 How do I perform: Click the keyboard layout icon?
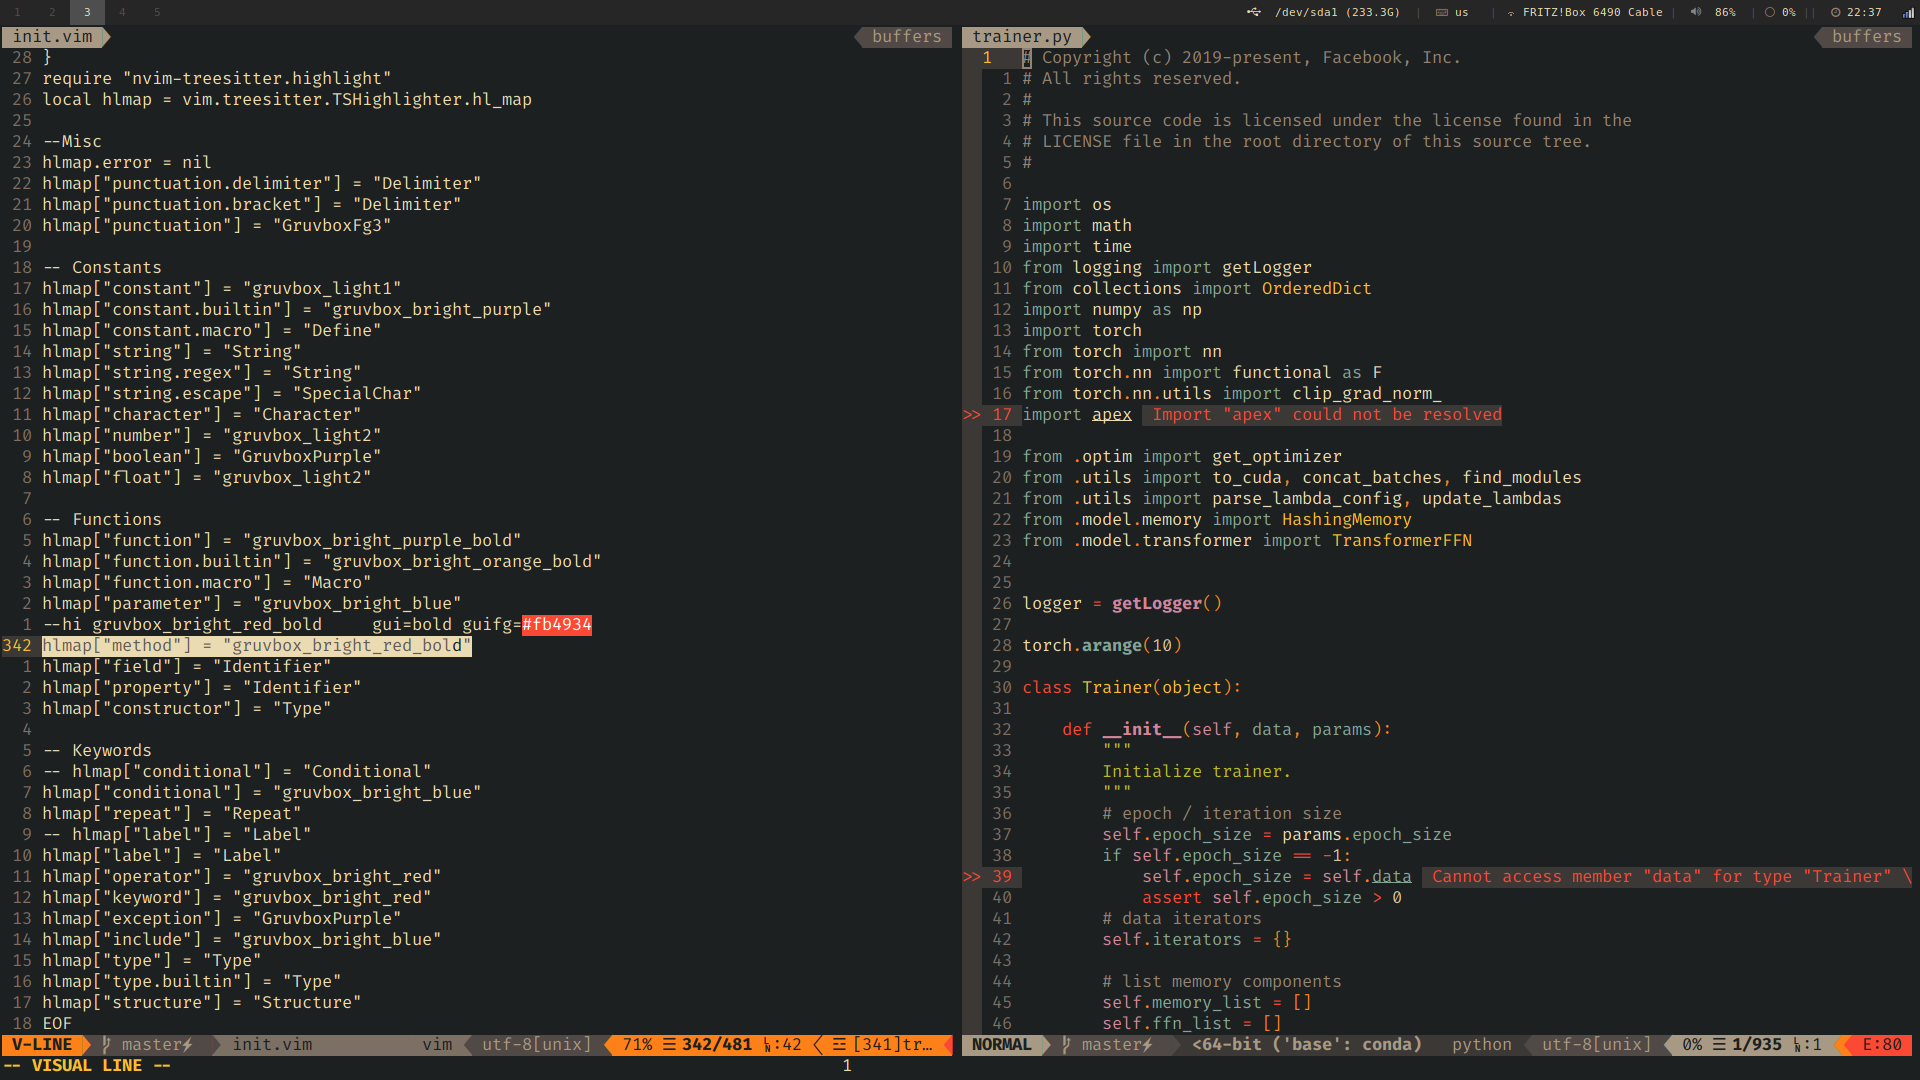1441,12
